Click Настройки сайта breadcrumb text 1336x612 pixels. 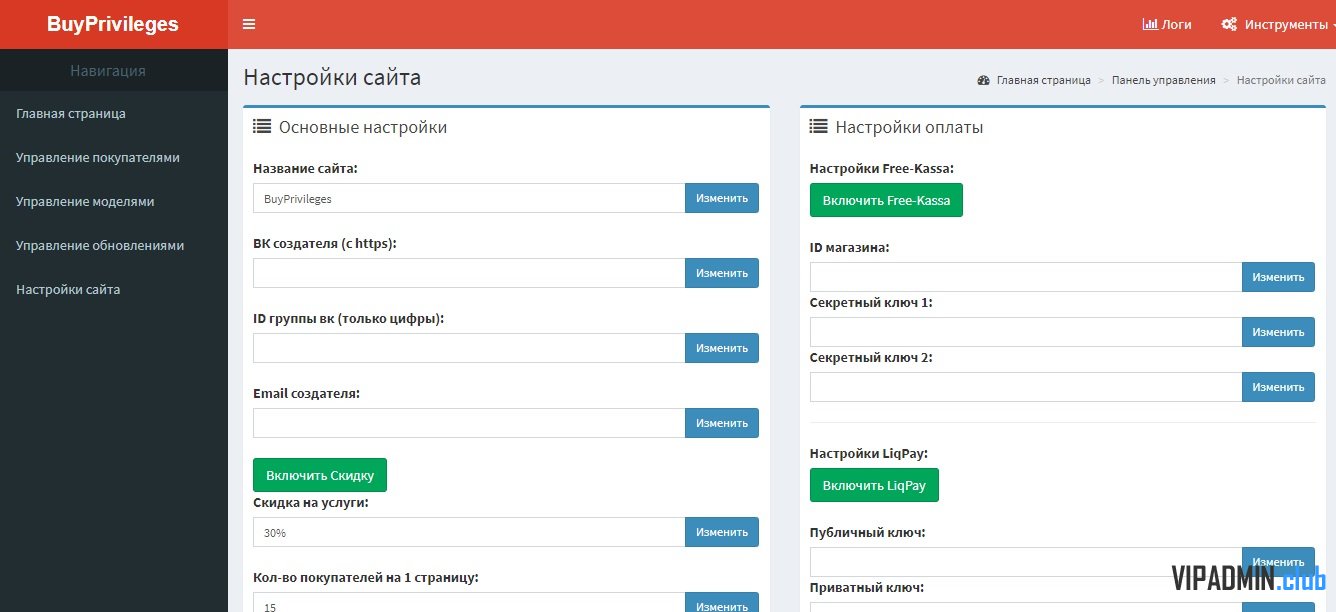click(1281, 80)
